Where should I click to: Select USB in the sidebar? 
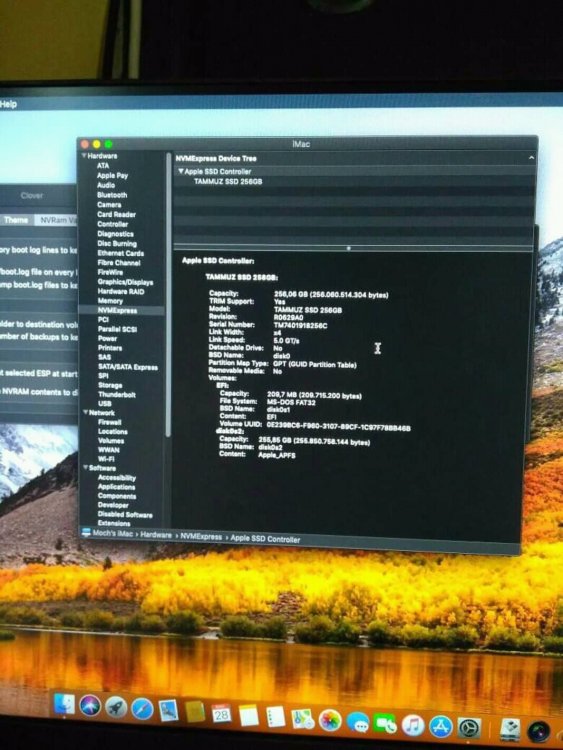coord(105,403)
